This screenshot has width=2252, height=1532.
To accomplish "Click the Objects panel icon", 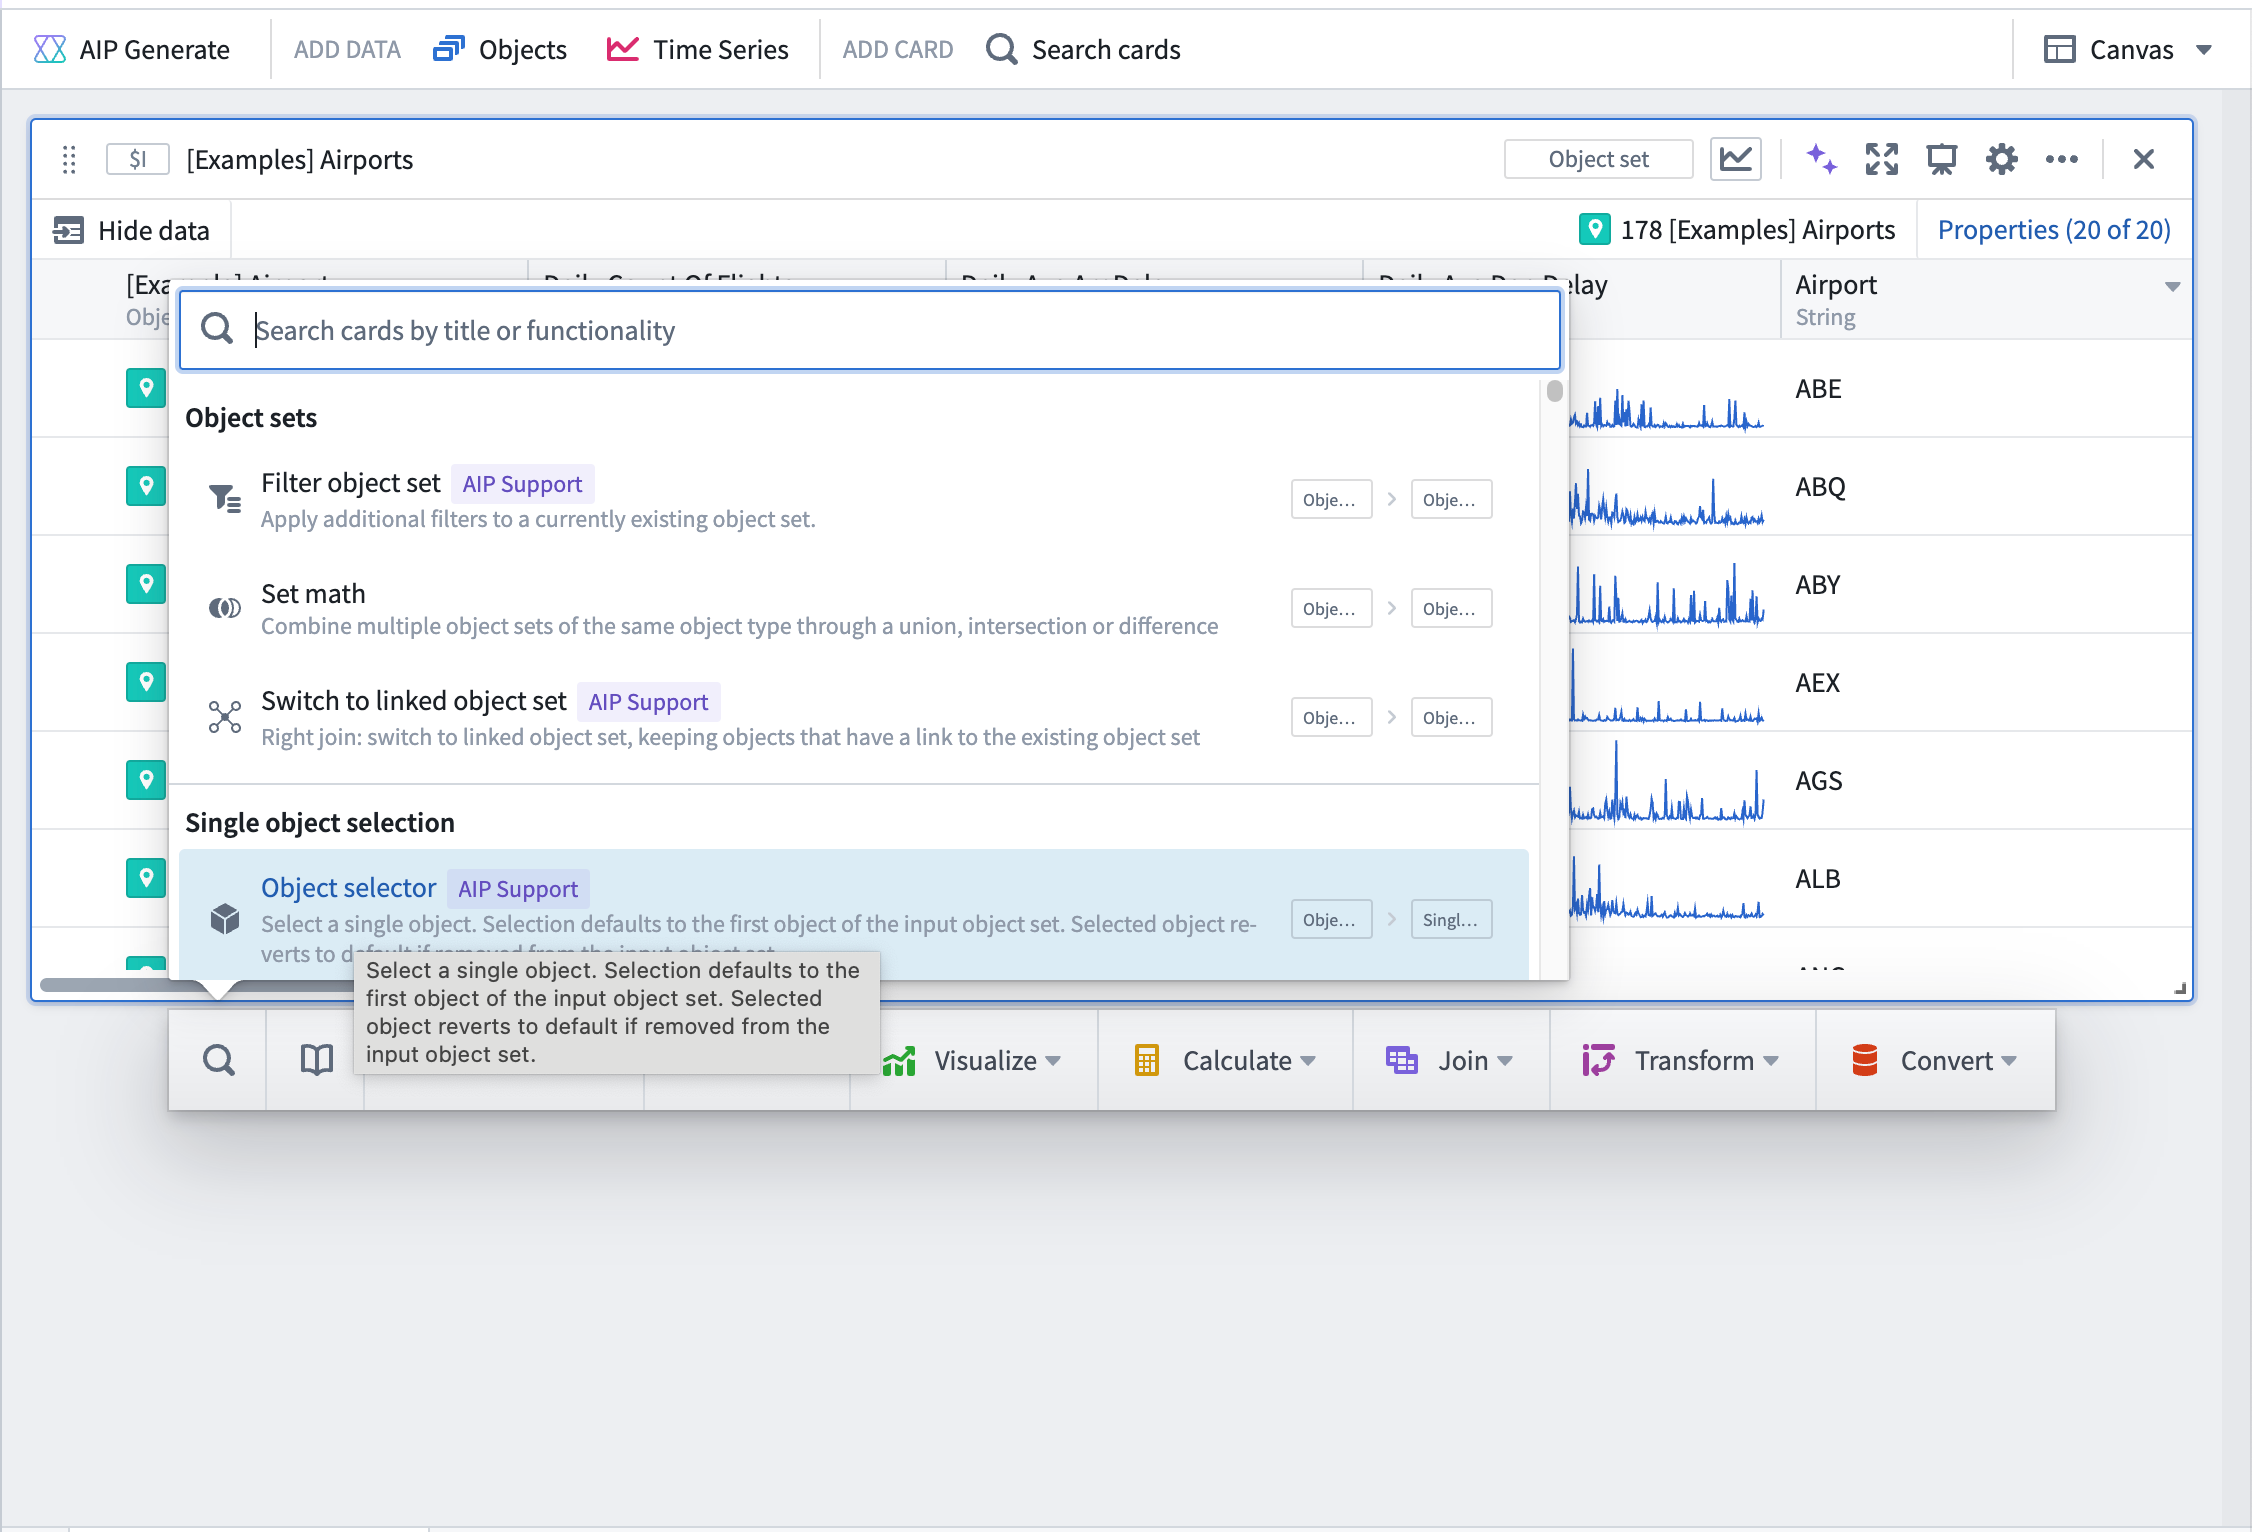I will (450, 46).
